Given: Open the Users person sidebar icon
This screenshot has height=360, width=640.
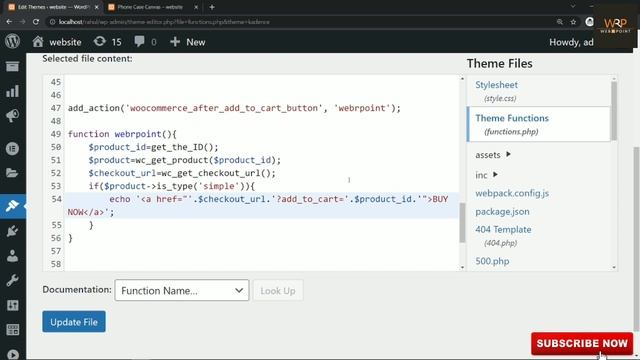Looking at the screenshot, I should (x=12, y=256).
